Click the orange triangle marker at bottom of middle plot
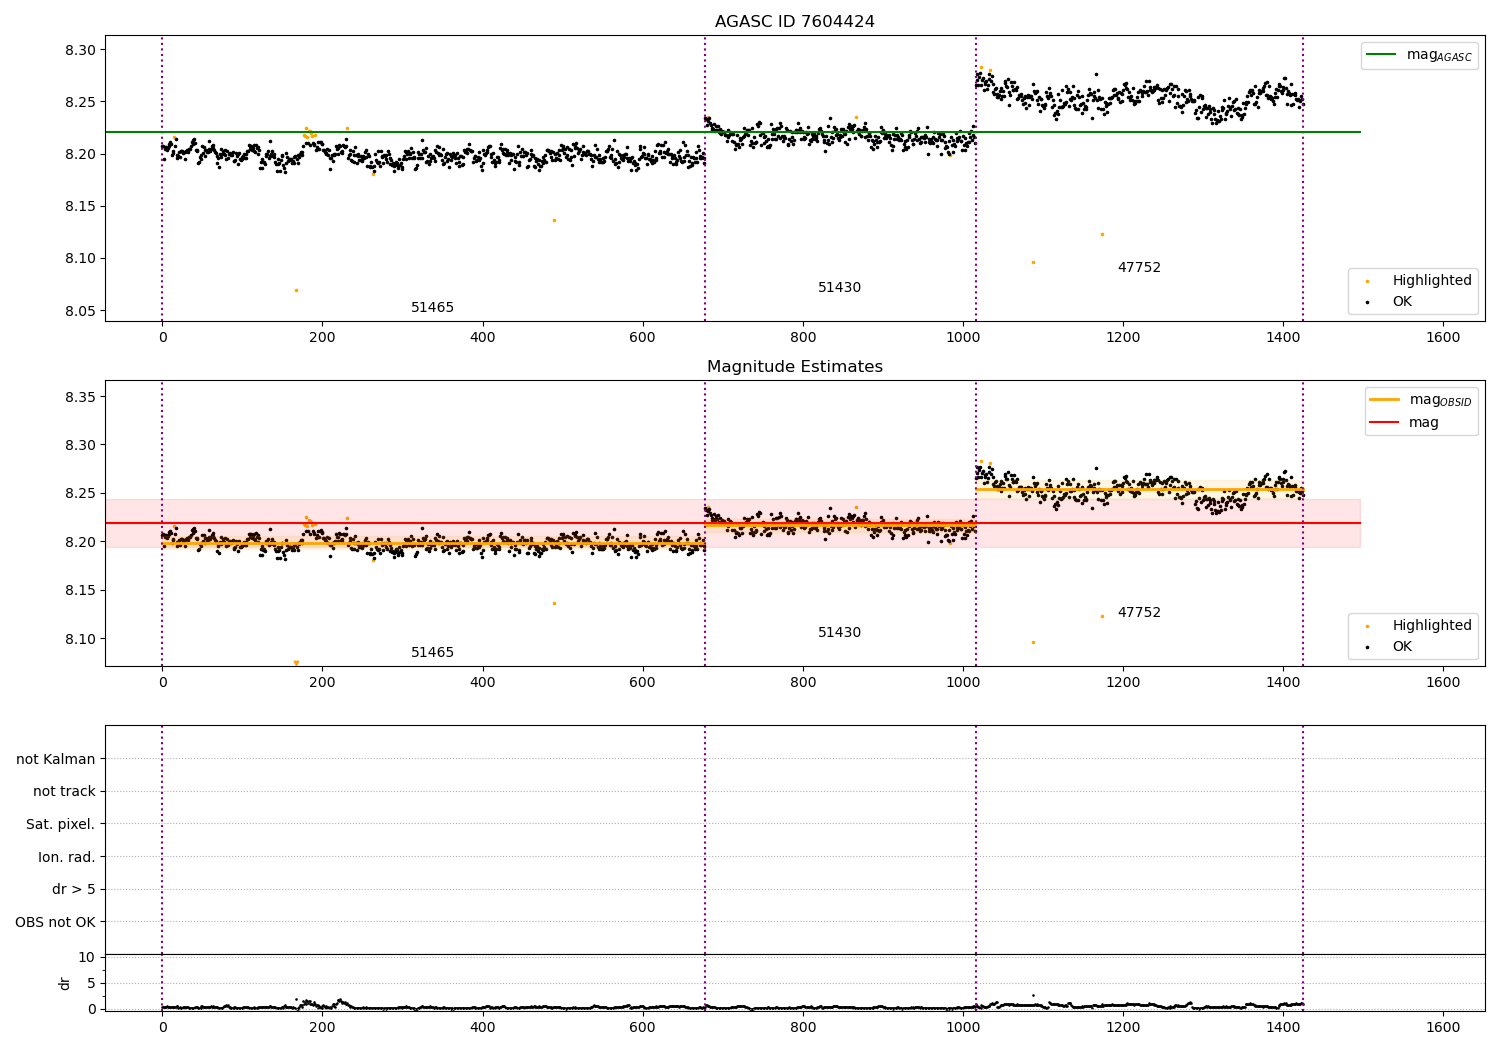Screen dimensions: 1500x1050 (296, 663)
